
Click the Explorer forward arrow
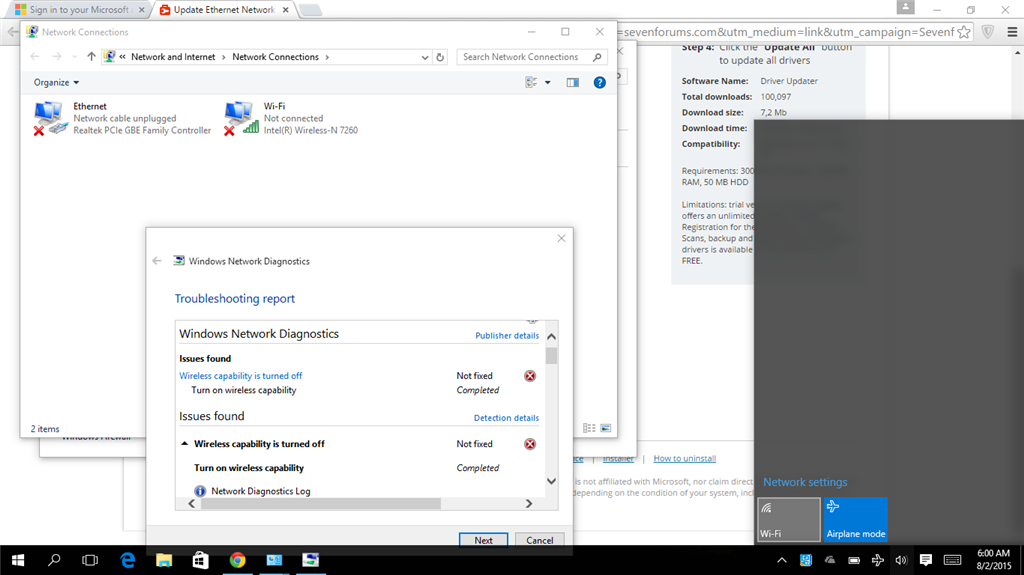click(x=57, y=57)
